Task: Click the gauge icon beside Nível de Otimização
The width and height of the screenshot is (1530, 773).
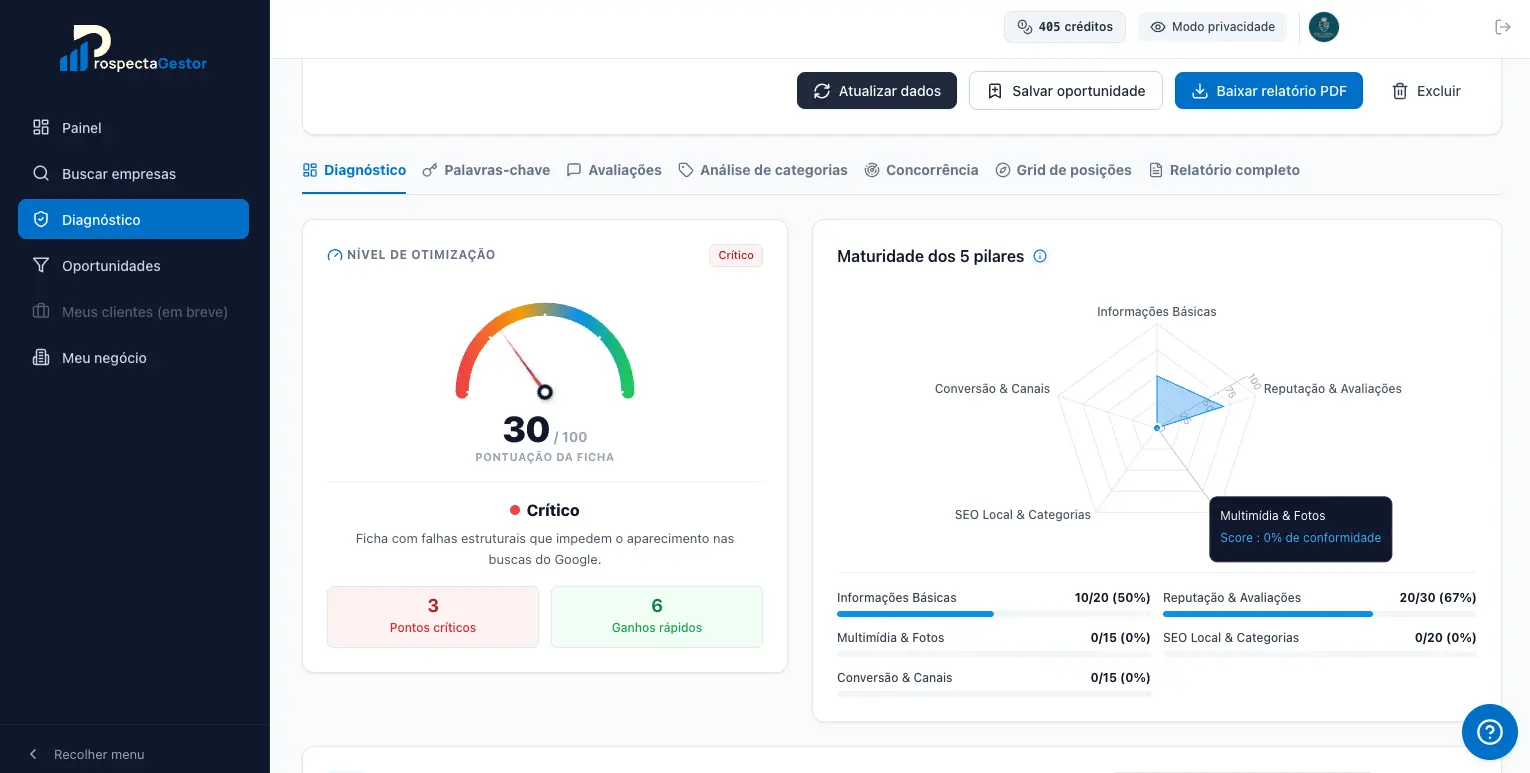Action: point(335,255)
